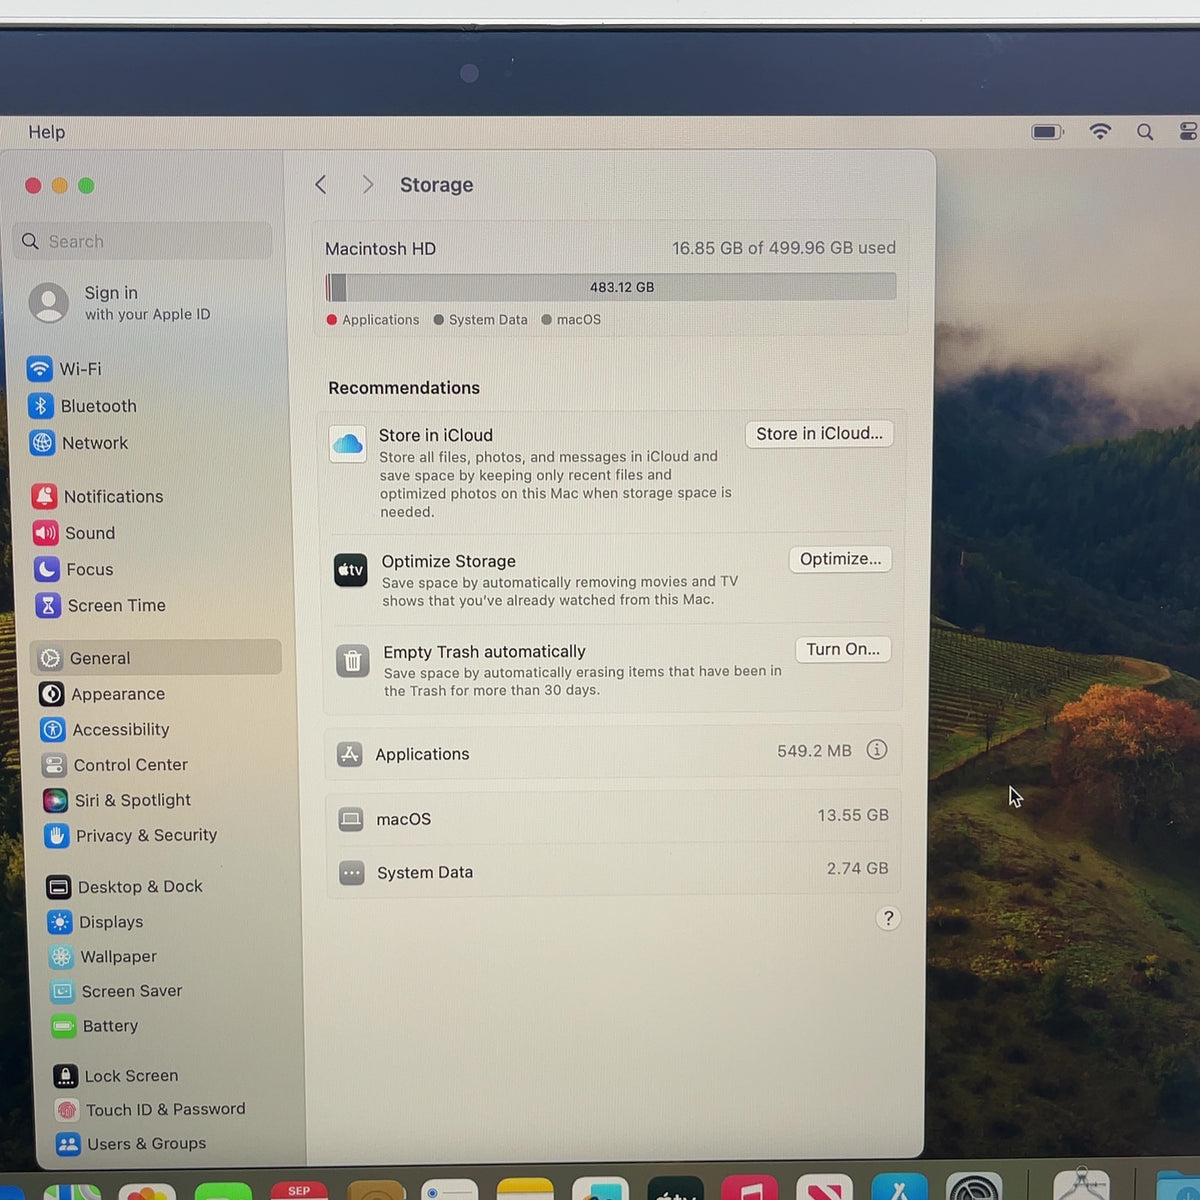Open Privacy & Security settings
This screenshot has height=1200, width=1200.
[x=131, y=835]
